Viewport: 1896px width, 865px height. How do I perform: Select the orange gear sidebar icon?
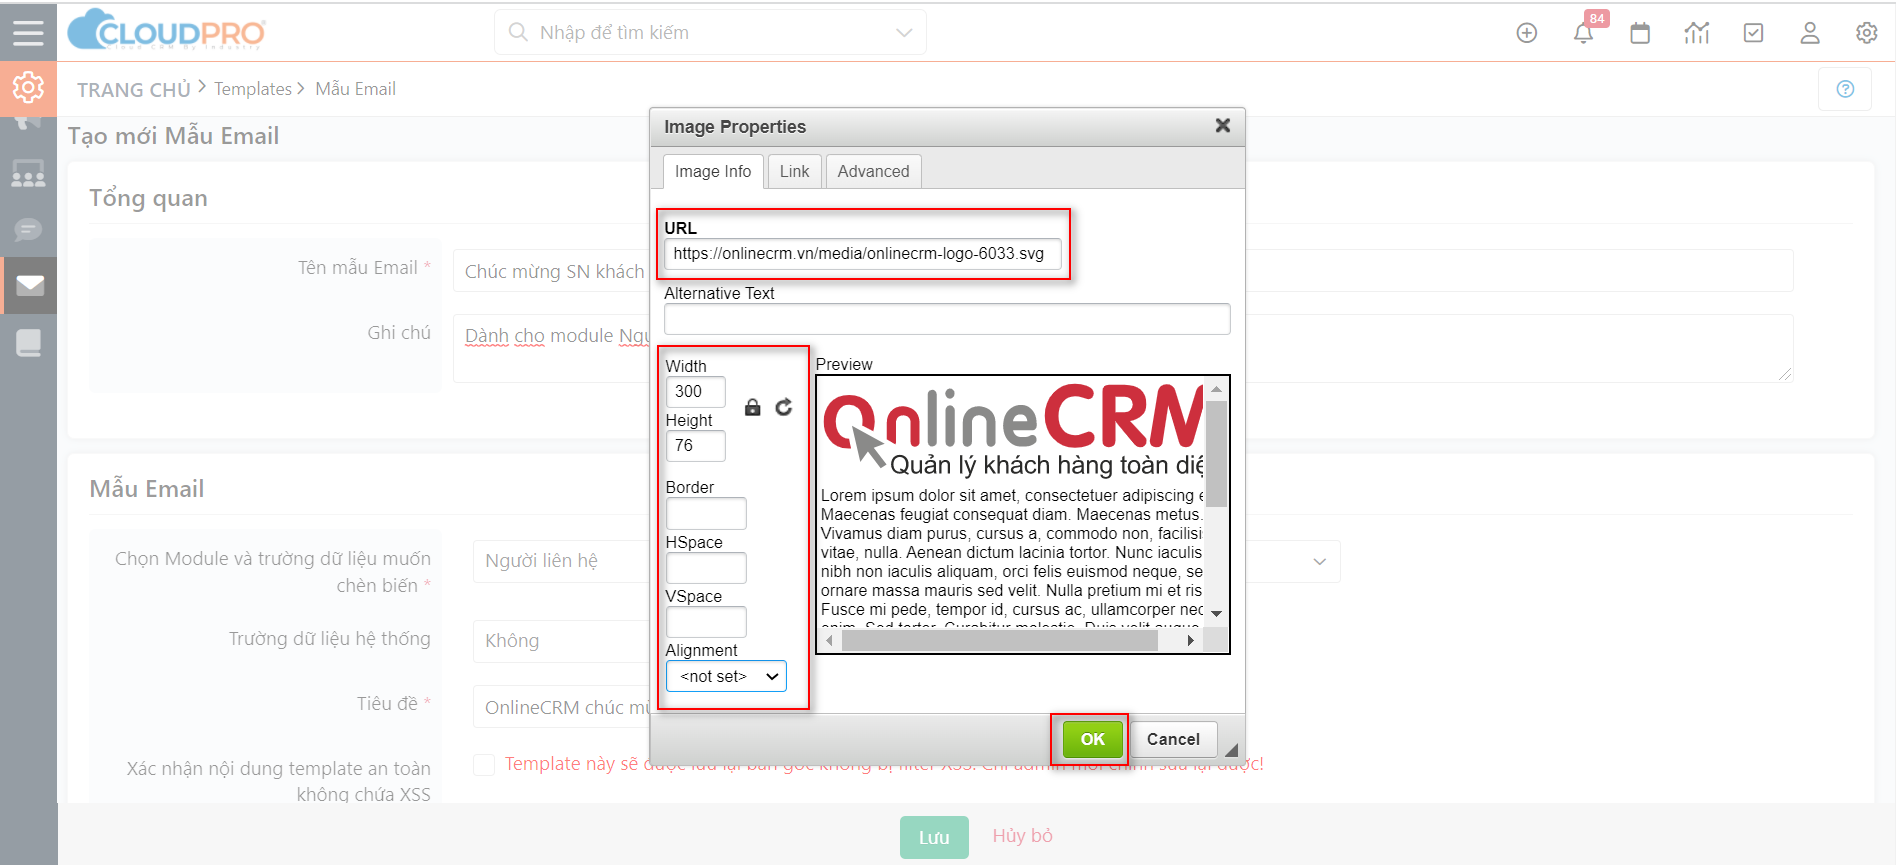28,88
